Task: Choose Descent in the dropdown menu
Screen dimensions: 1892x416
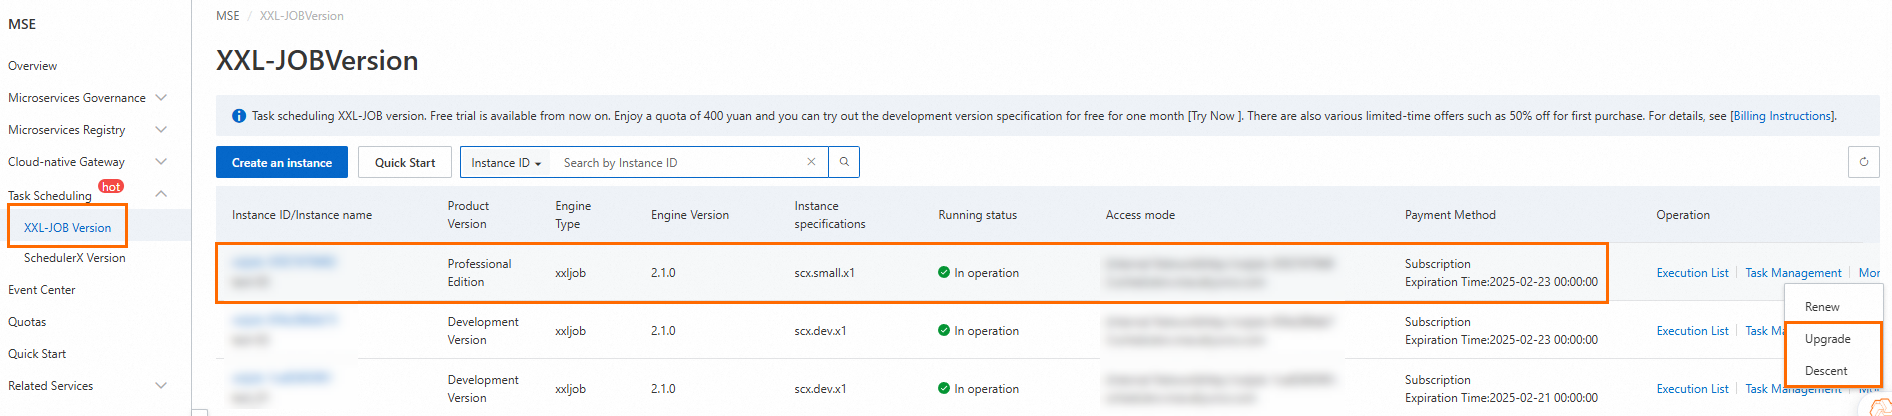Action: click(1826, 371)
